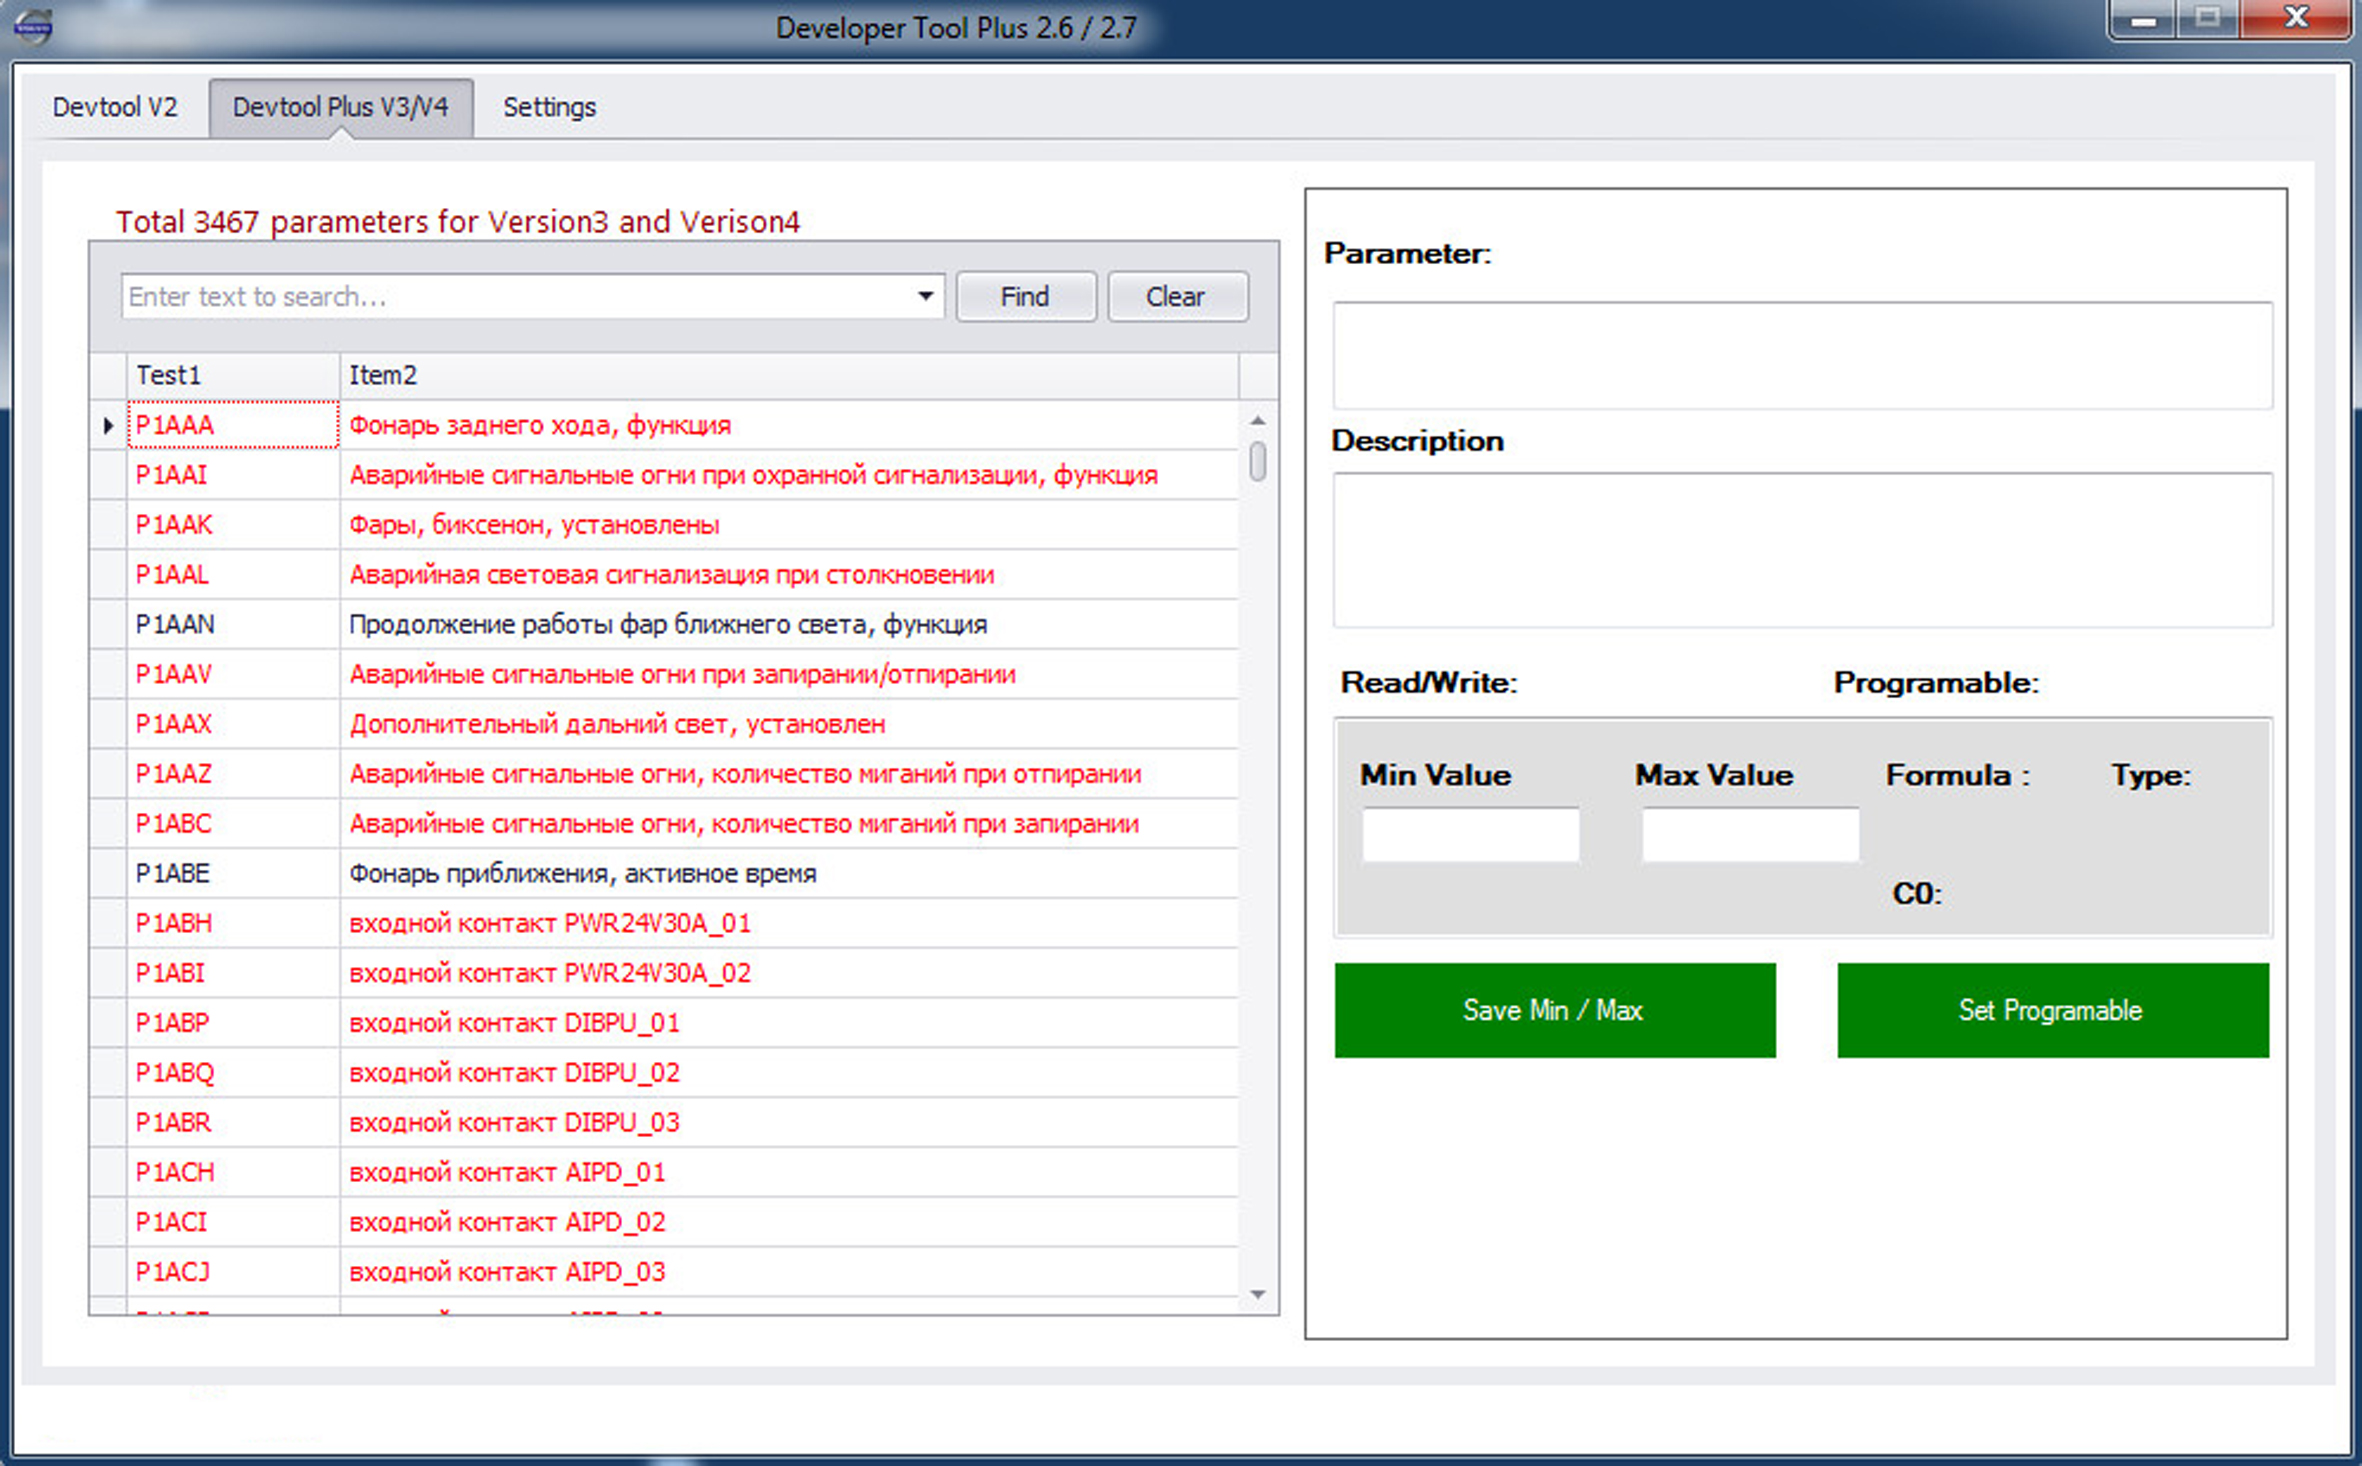Click the green Save Min / Max button
The image size is (2362, 1466).
click(x=1554, y=1010)
